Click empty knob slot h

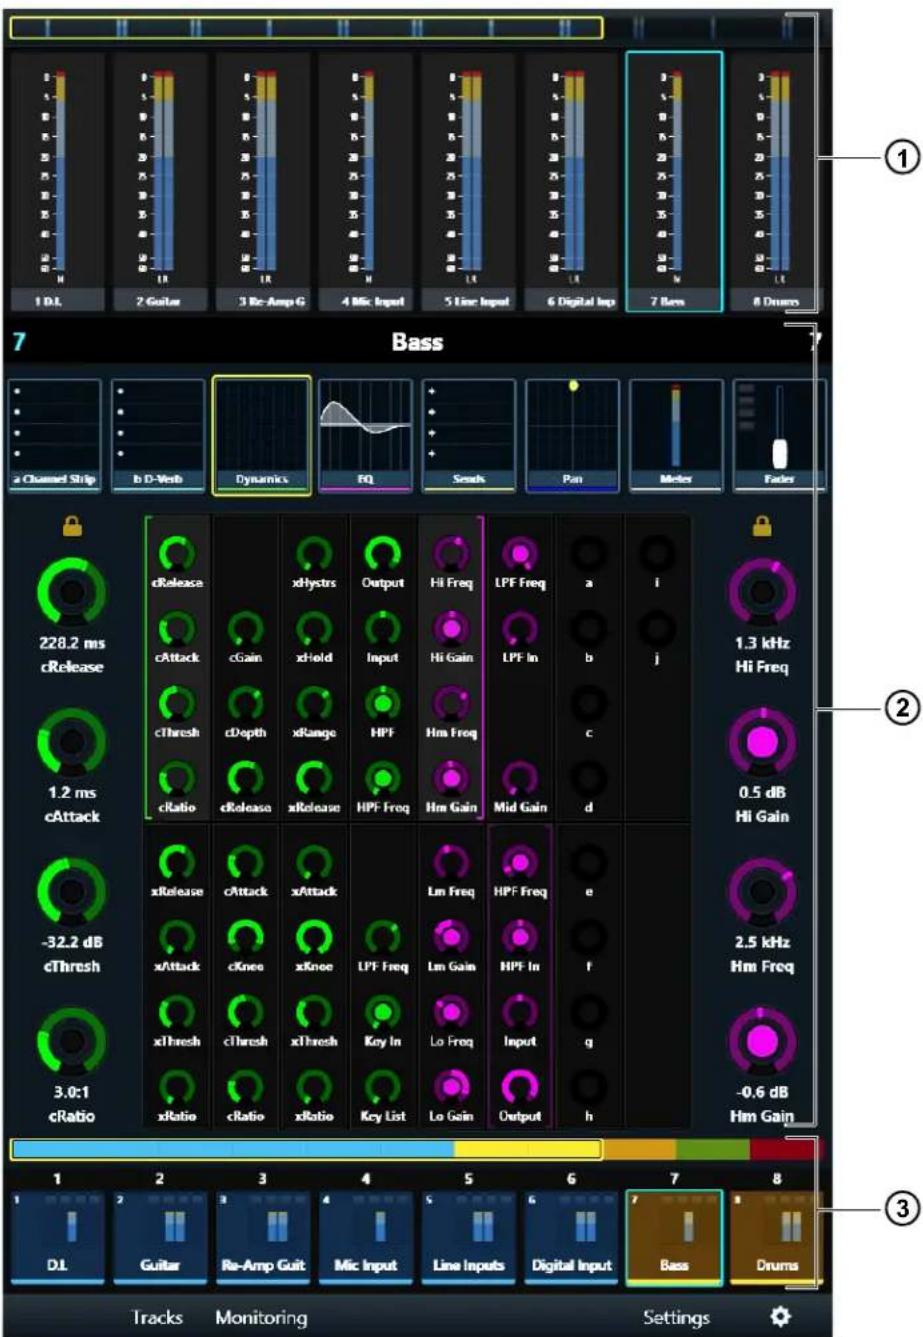point(589,1087)
